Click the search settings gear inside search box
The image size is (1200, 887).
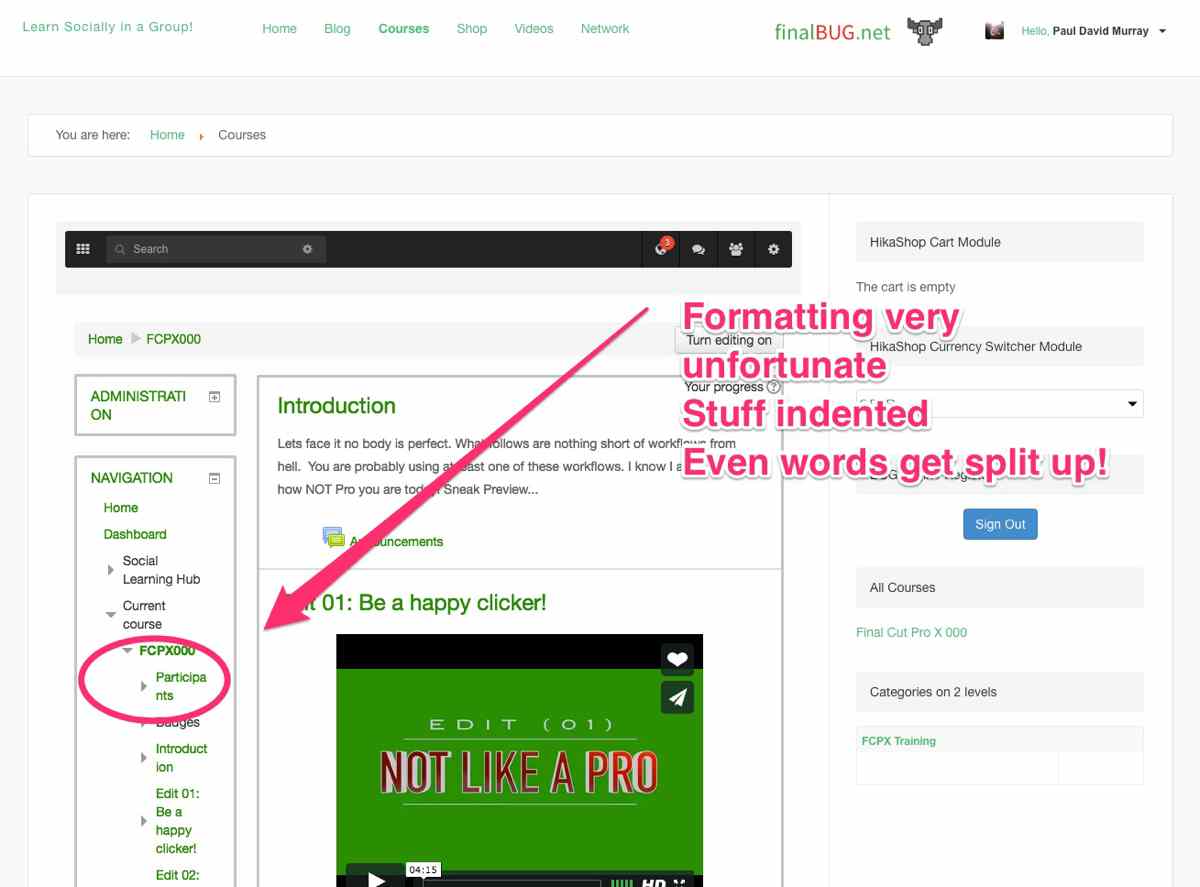307,249
